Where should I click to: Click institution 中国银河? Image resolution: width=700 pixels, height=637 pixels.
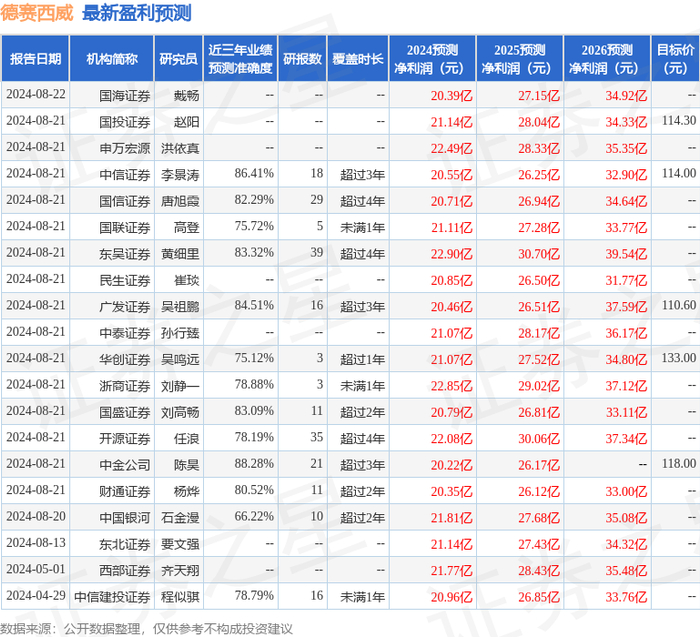(x=125, y=517)
